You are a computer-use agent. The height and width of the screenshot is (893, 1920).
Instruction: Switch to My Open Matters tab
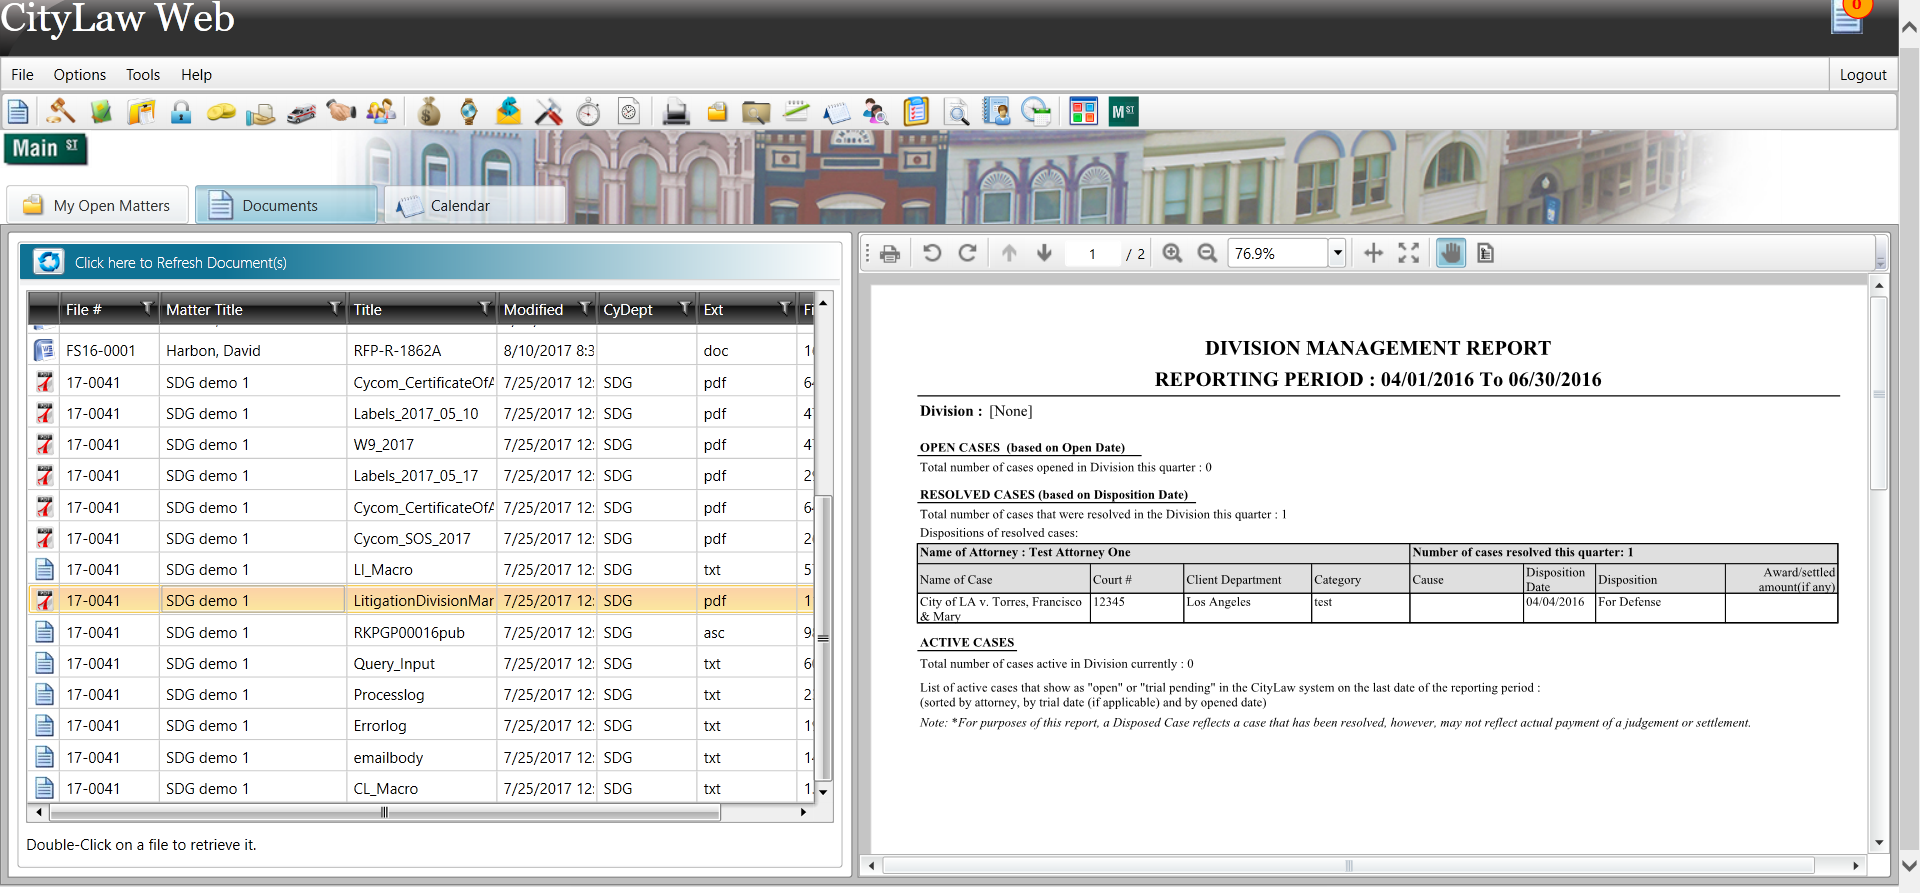tap(98, 205)
